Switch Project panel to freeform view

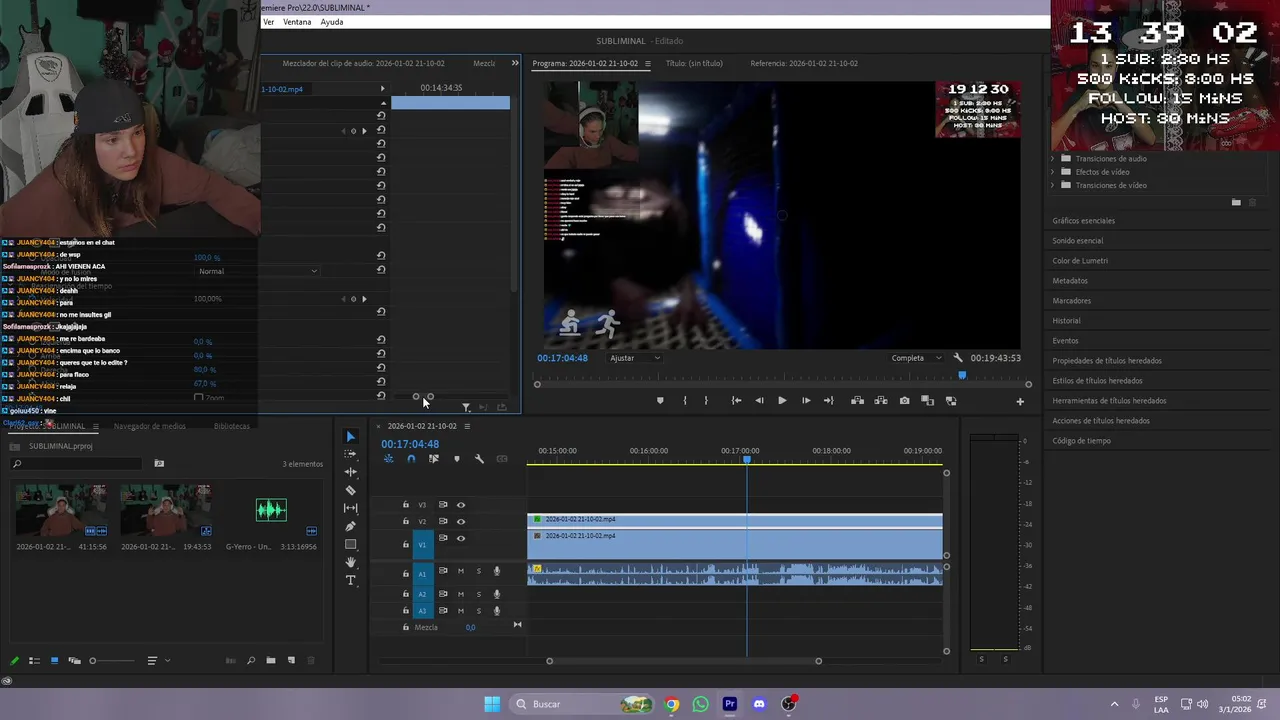pos(74,660)
